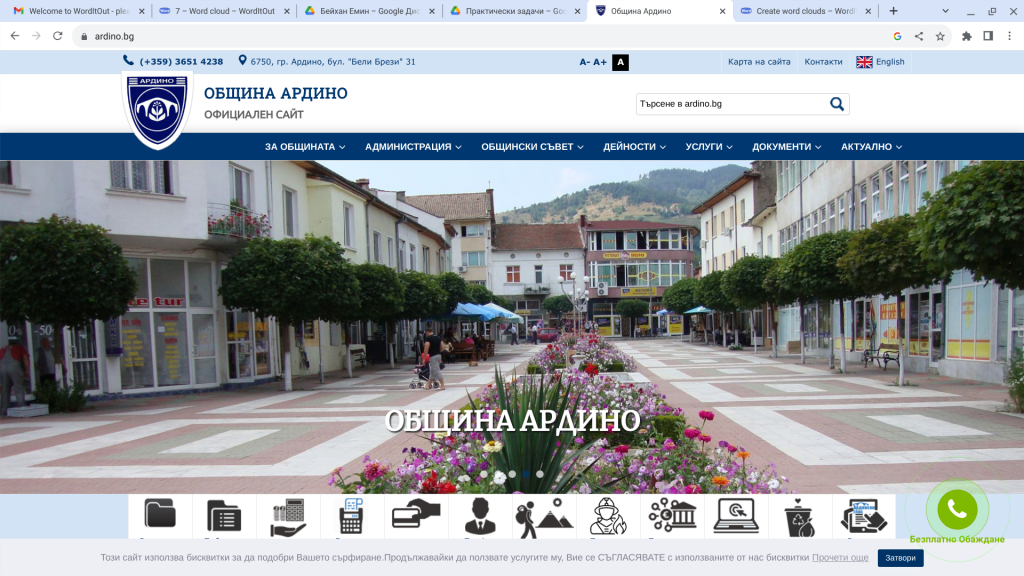Viewport: 1024px width, 576px height.
Task: Click the laptop with cursor e-services icon
Action: pyautogui.click(x=736, y=516)
